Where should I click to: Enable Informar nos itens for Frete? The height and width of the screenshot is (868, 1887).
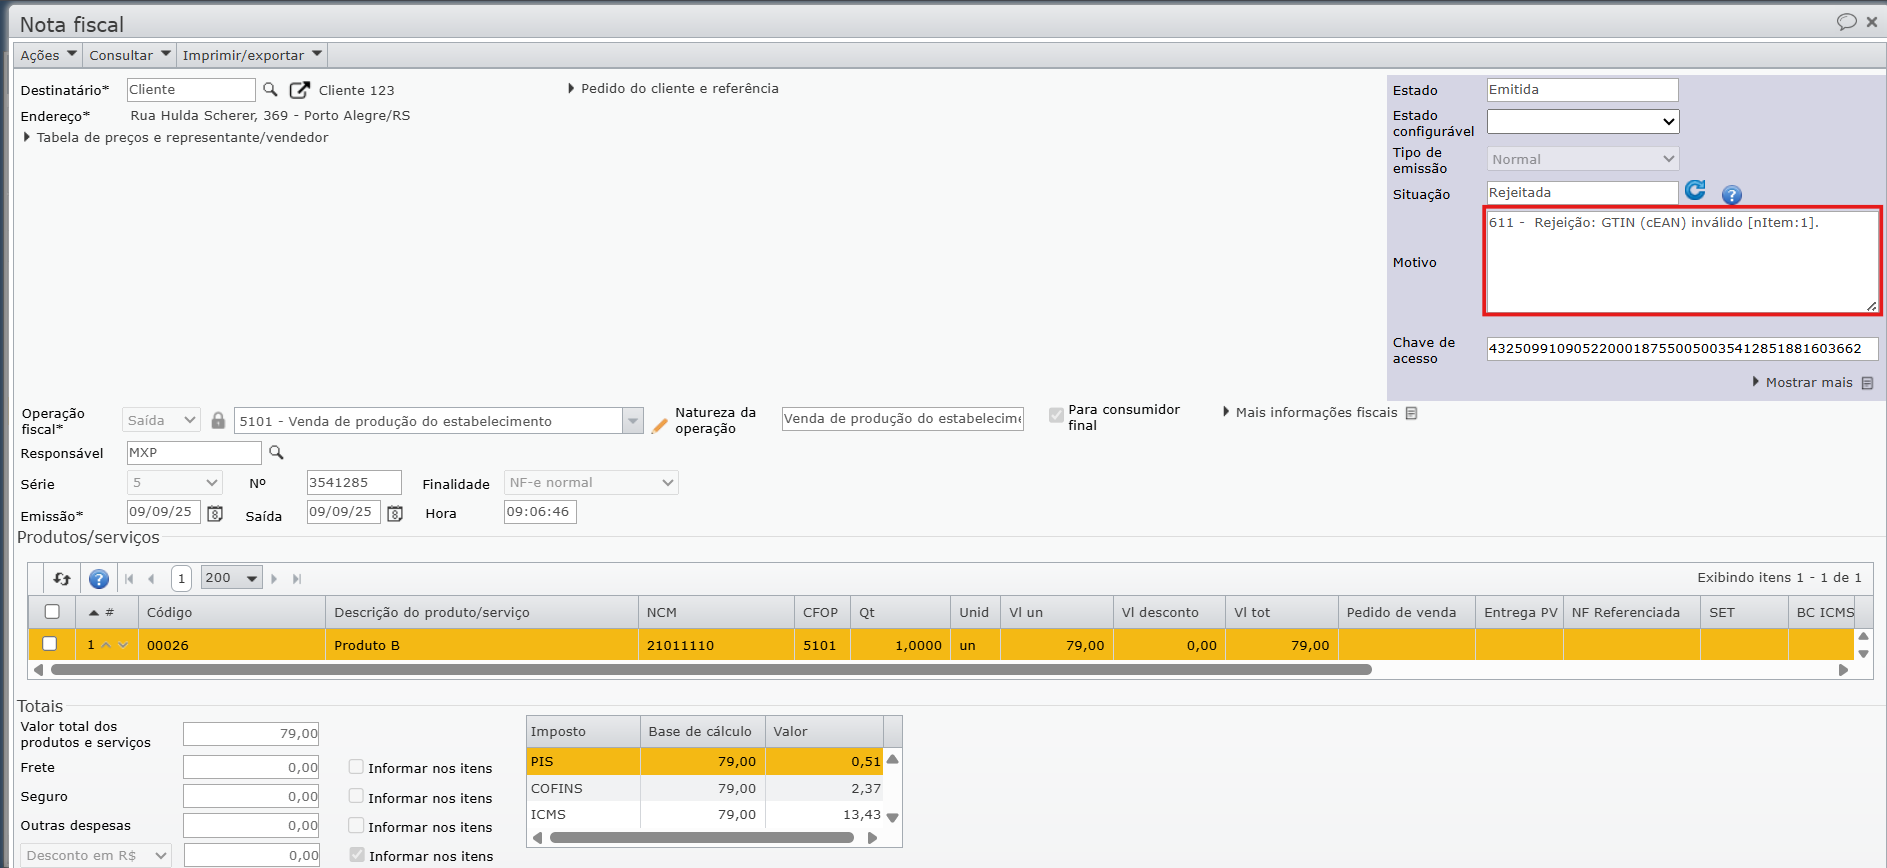[356, 767]
